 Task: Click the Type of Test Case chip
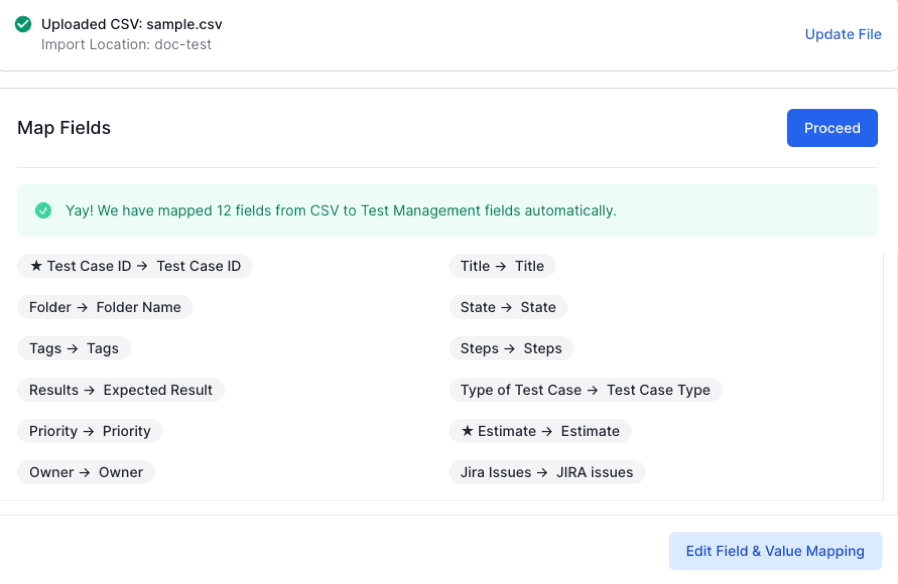tap(585, 390)
